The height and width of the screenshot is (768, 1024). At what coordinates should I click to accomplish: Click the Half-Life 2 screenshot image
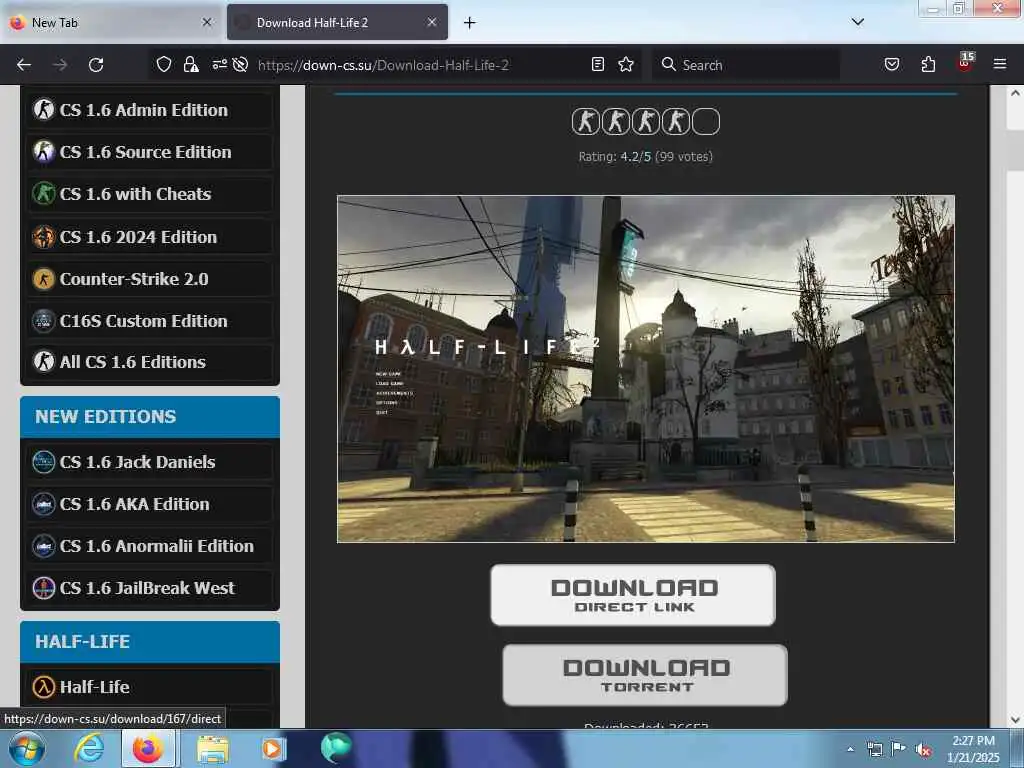[646, 369]
